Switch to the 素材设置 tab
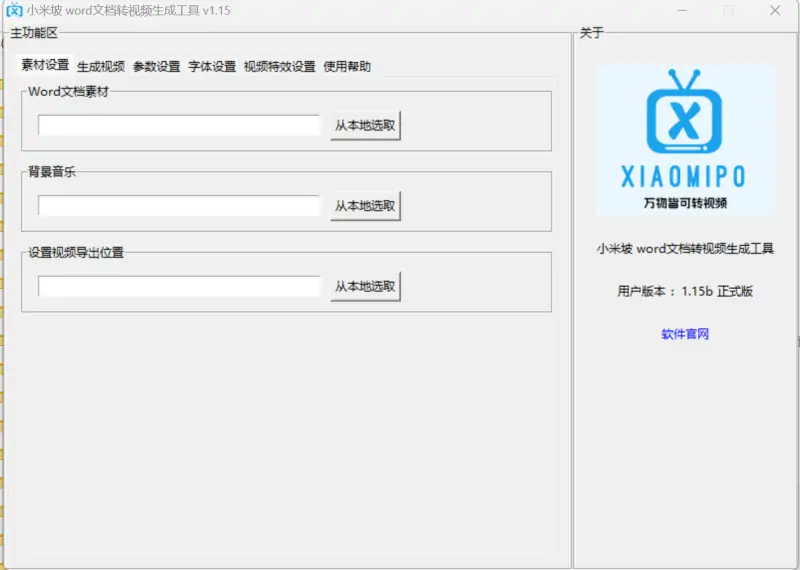The width and height of the screenshot is (800, 570). tap(45, 66)
